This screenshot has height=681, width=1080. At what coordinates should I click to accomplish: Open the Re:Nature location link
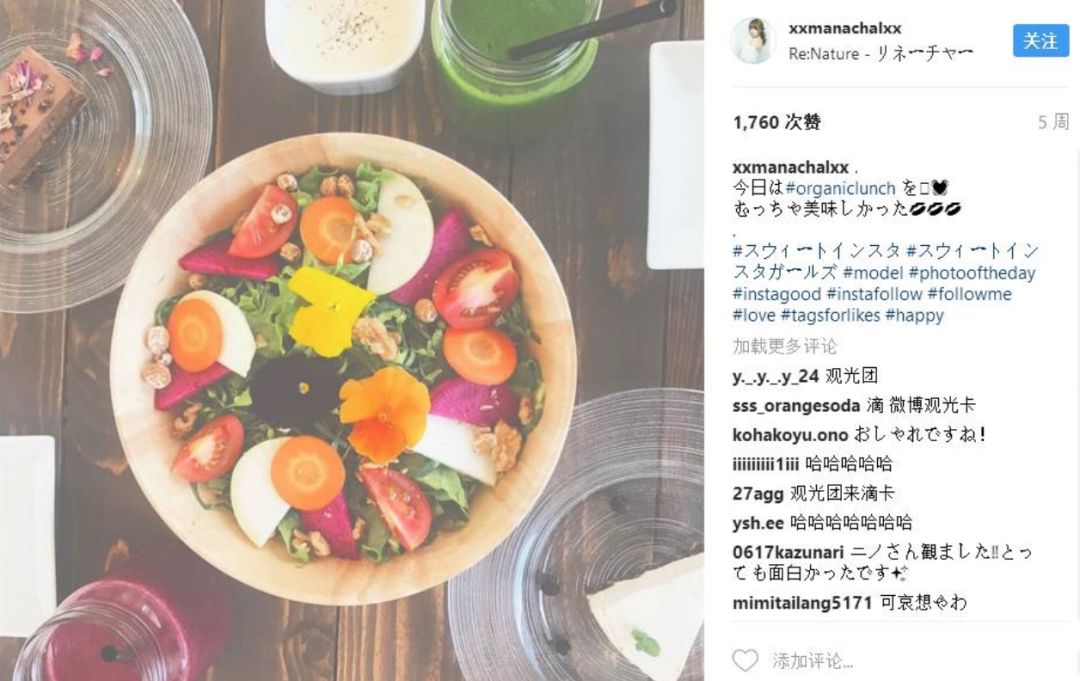[x=881, y=54]
